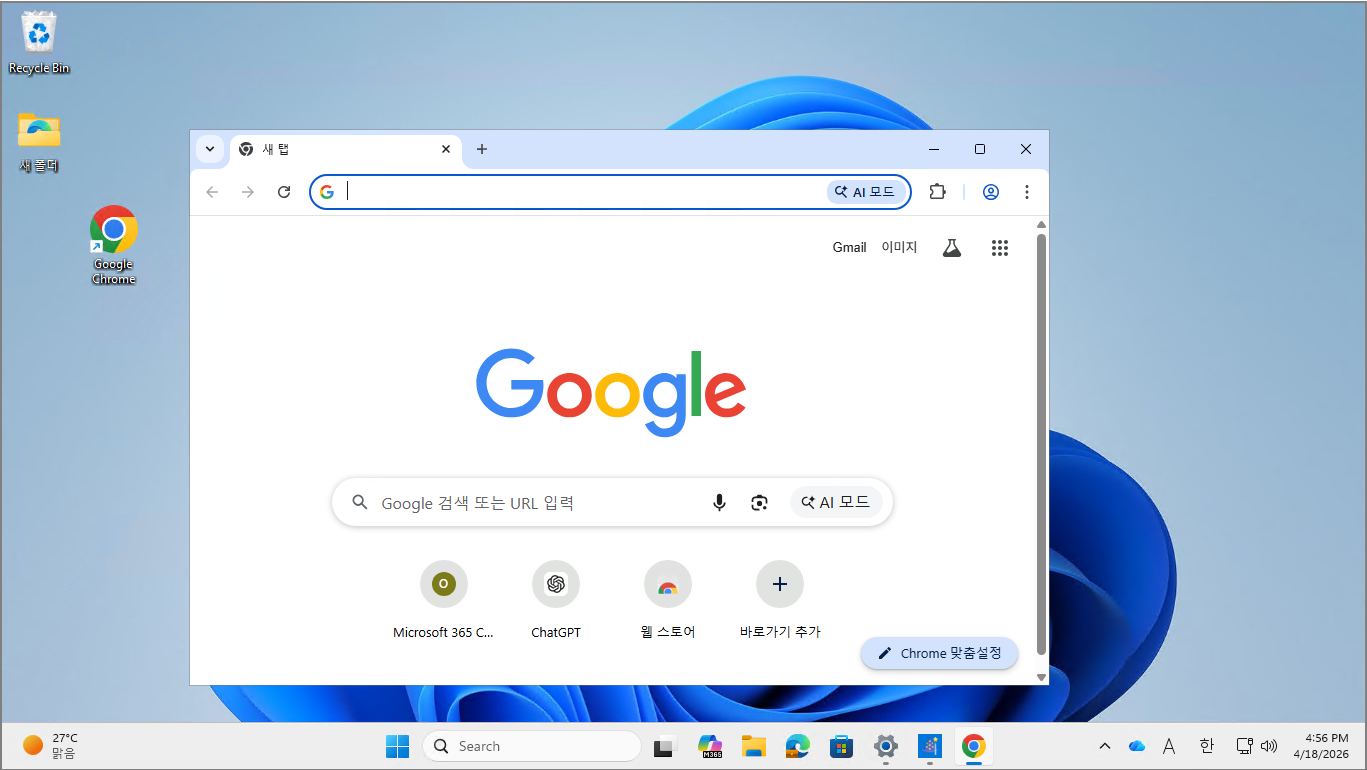Click the A input mode indicator
Viewport: 1367px width, 770px height.
pos(1169,746)
